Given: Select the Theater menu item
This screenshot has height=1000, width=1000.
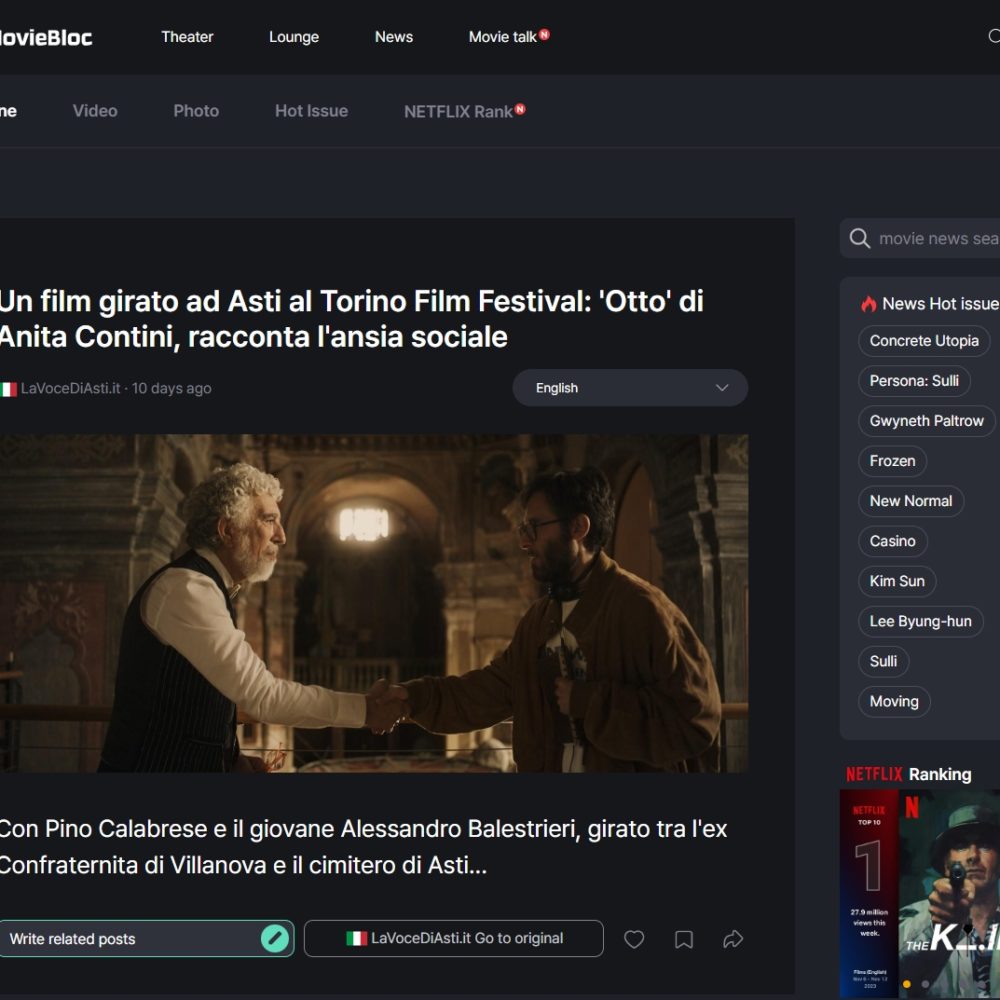Looking at the screenshot, I should tap(186, 36).
